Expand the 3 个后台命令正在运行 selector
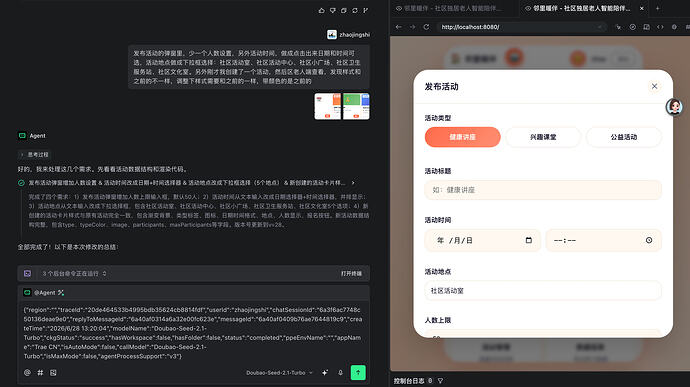 click(x=74, y=273)
